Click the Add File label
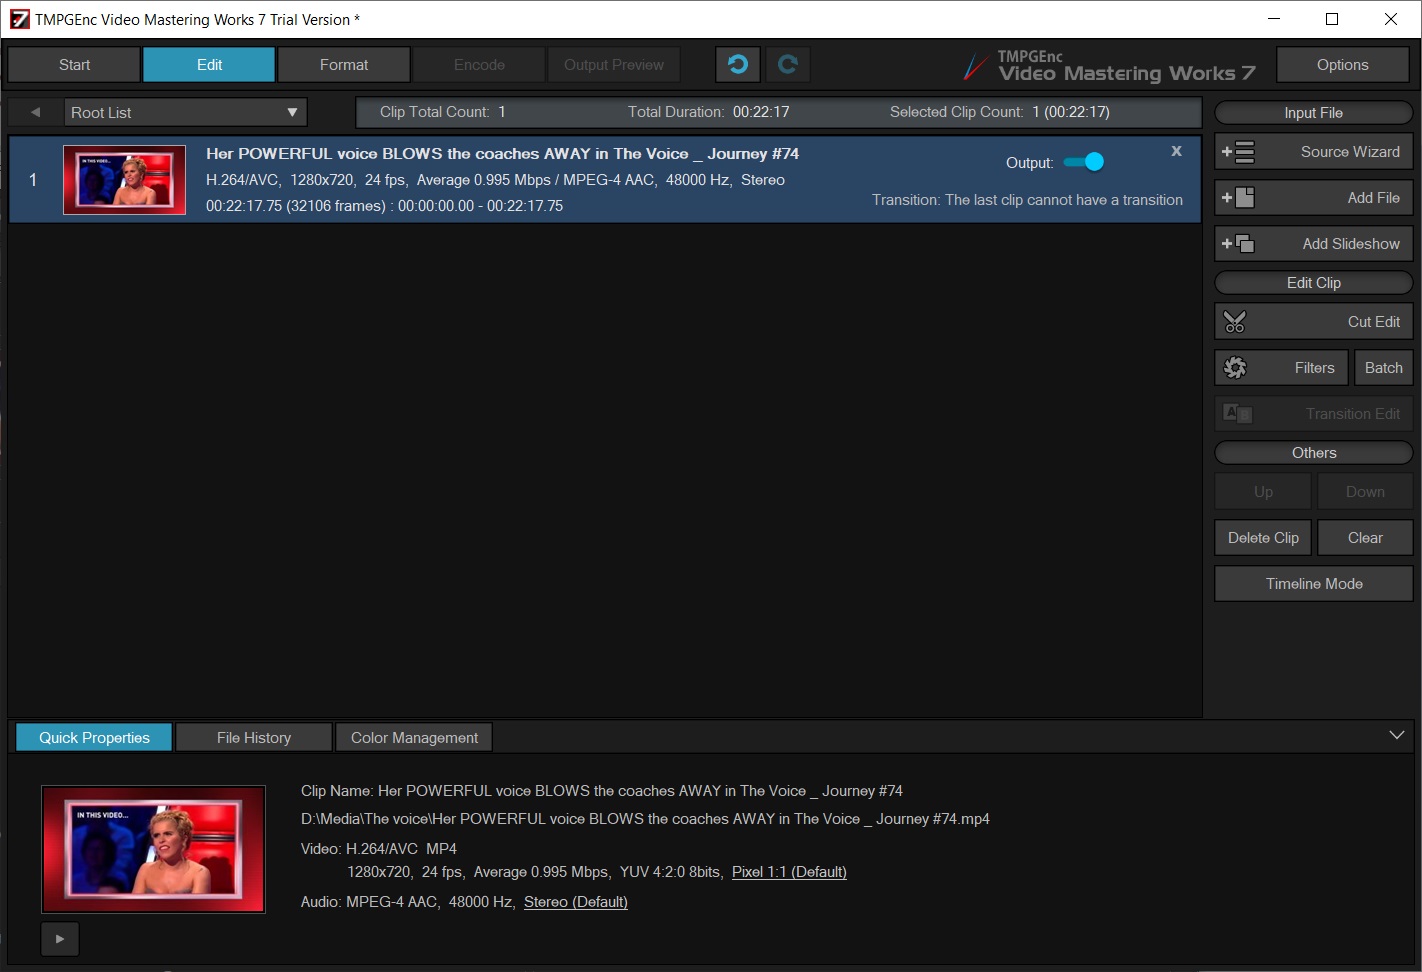Image resolution: width=1422 pixels, height=972 pixels. click(x=1374, y=198)
